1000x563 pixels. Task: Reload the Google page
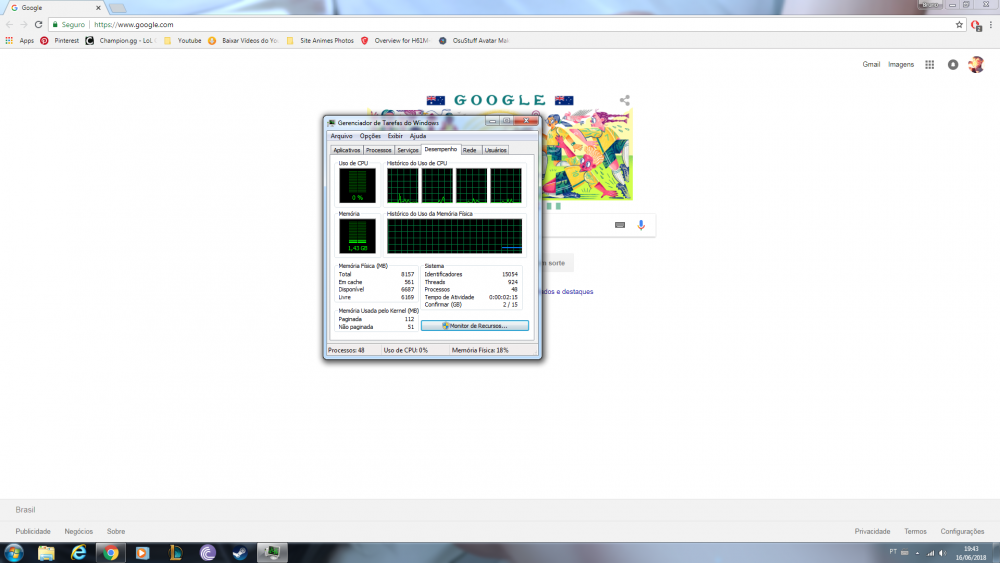coord(38,24)
